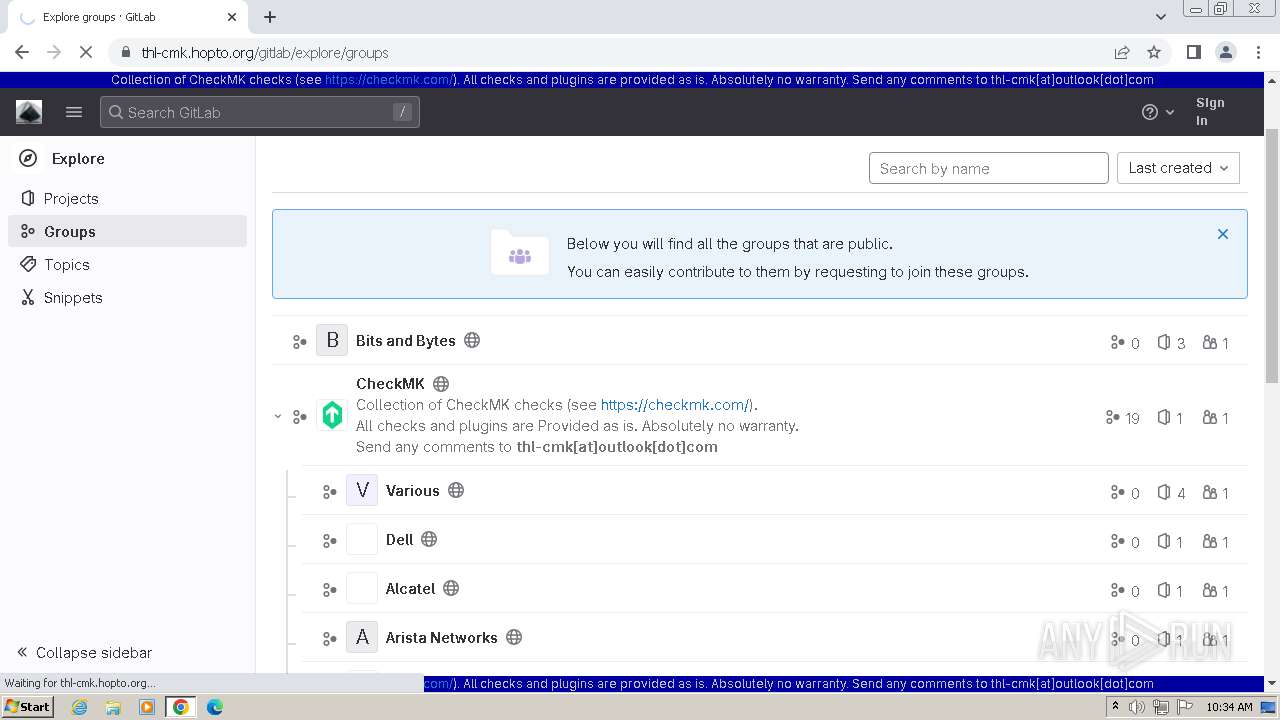Toggle the browser side panel

coord(1193,52)
